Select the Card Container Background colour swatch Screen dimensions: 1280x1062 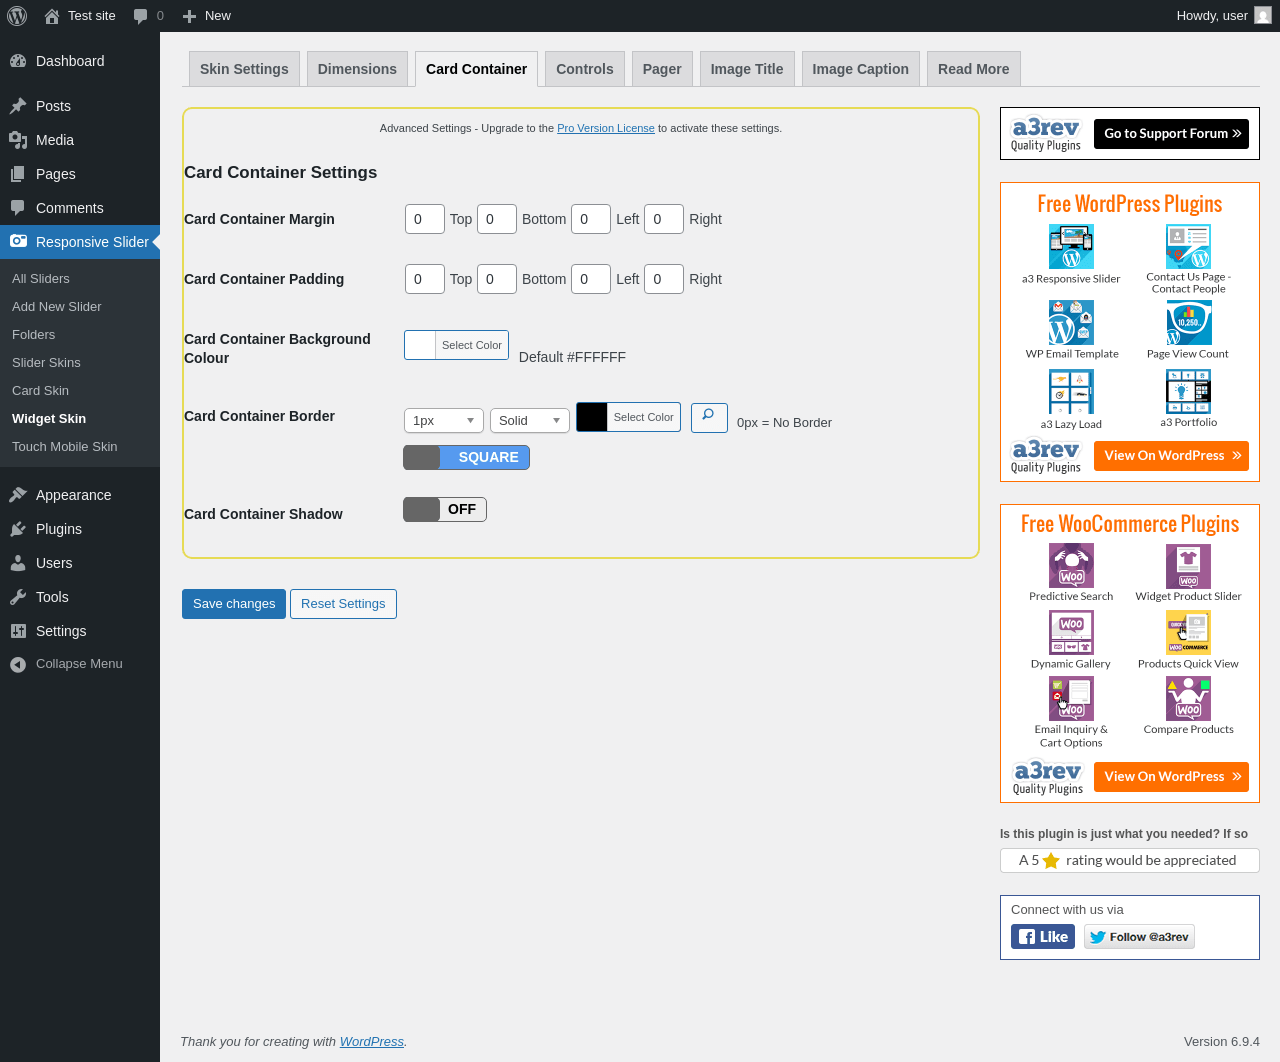[421, 345]
